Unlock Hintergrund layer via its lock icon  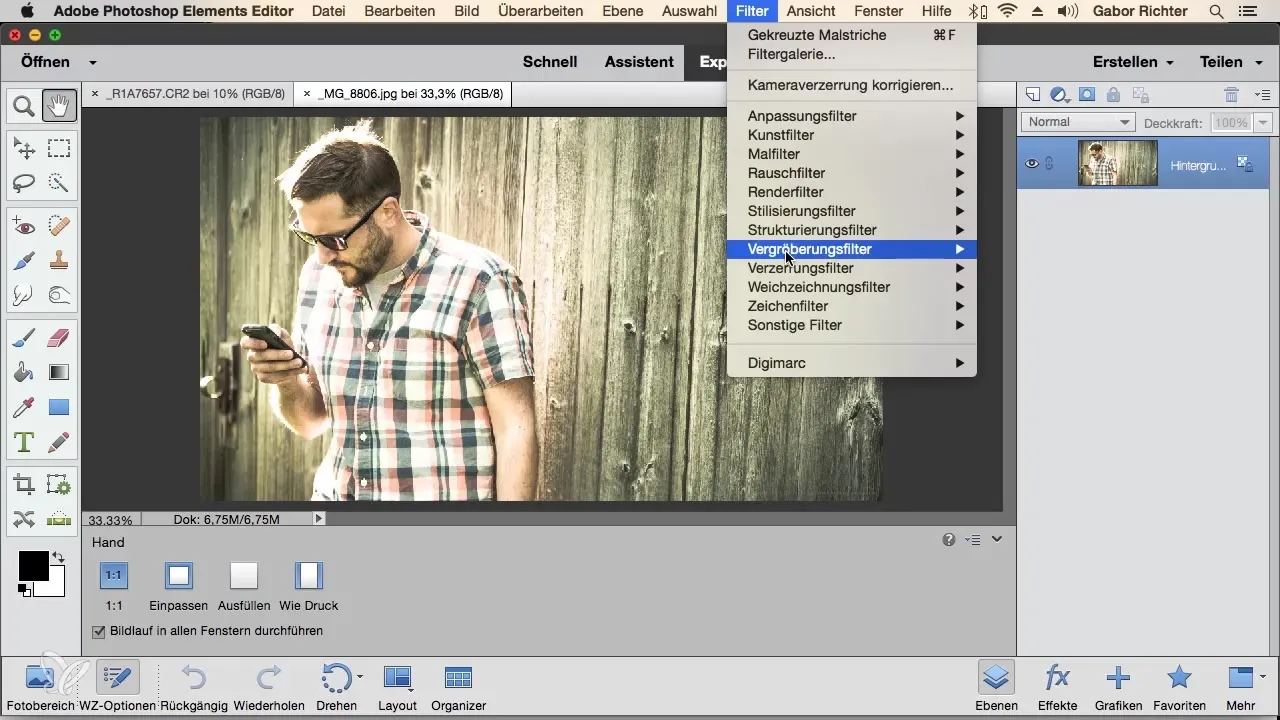pos(1245,163)
